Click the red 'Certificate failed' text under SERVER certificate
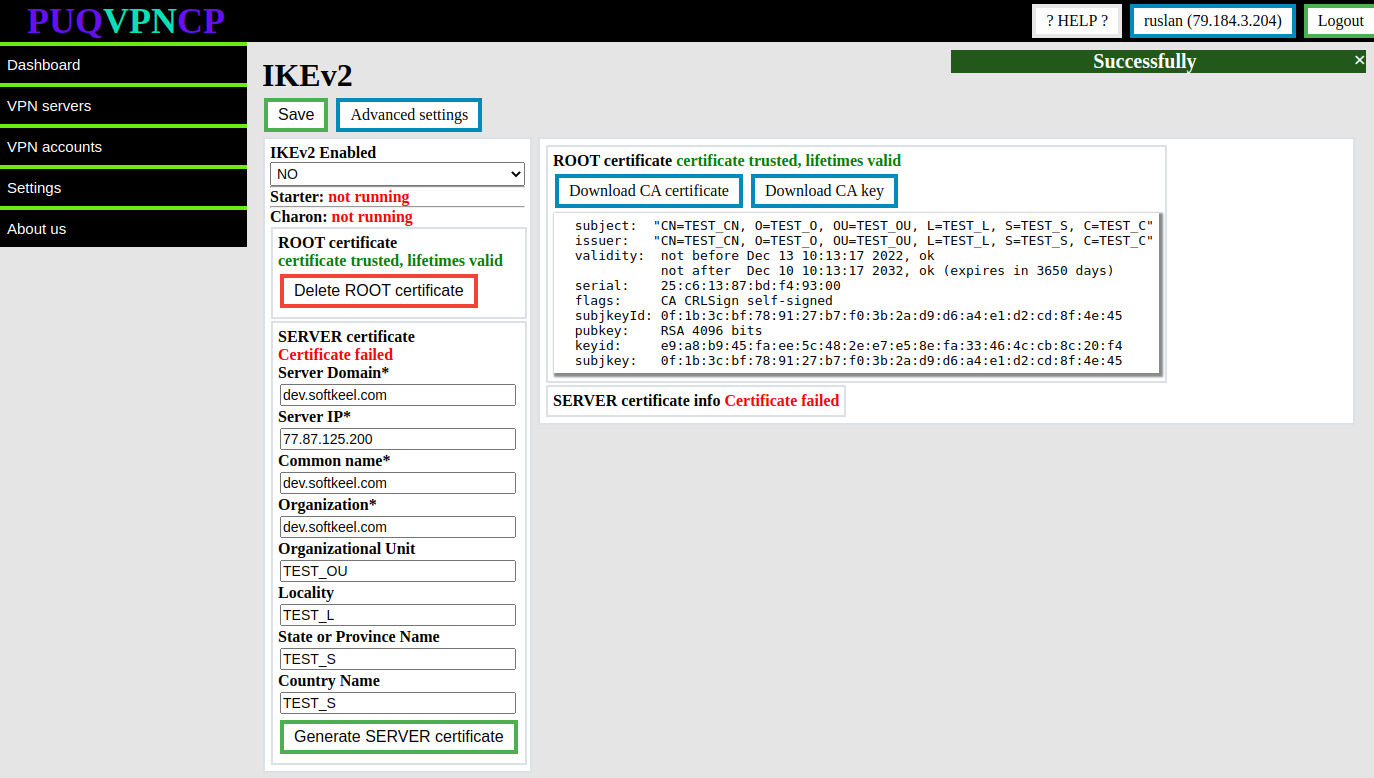Image resolution: width=1374 pixels, height=778 pixels. point(335,355)
